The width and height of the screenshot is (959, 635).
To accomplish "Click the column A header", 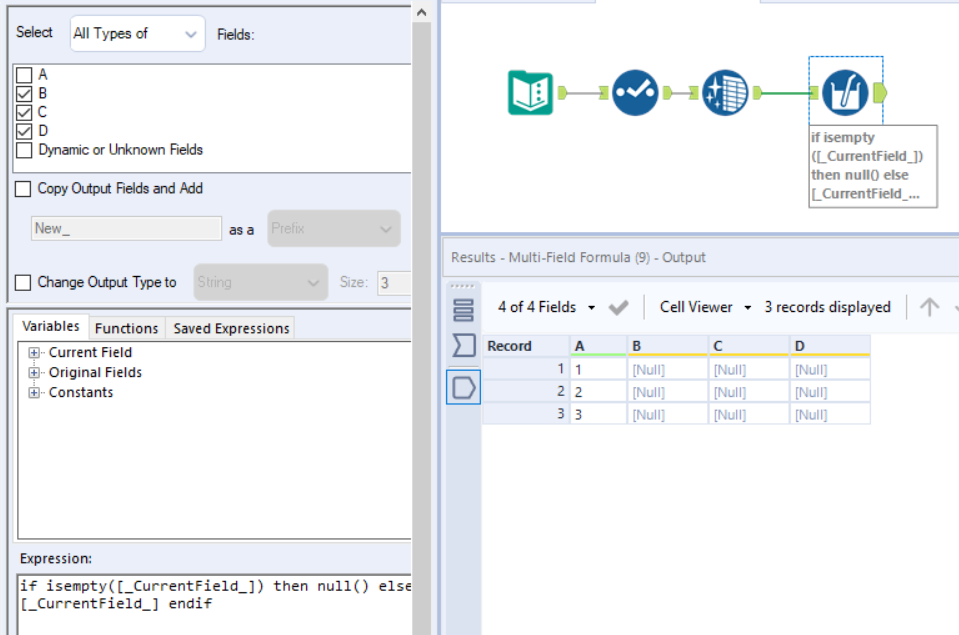I will pos(598,346).
